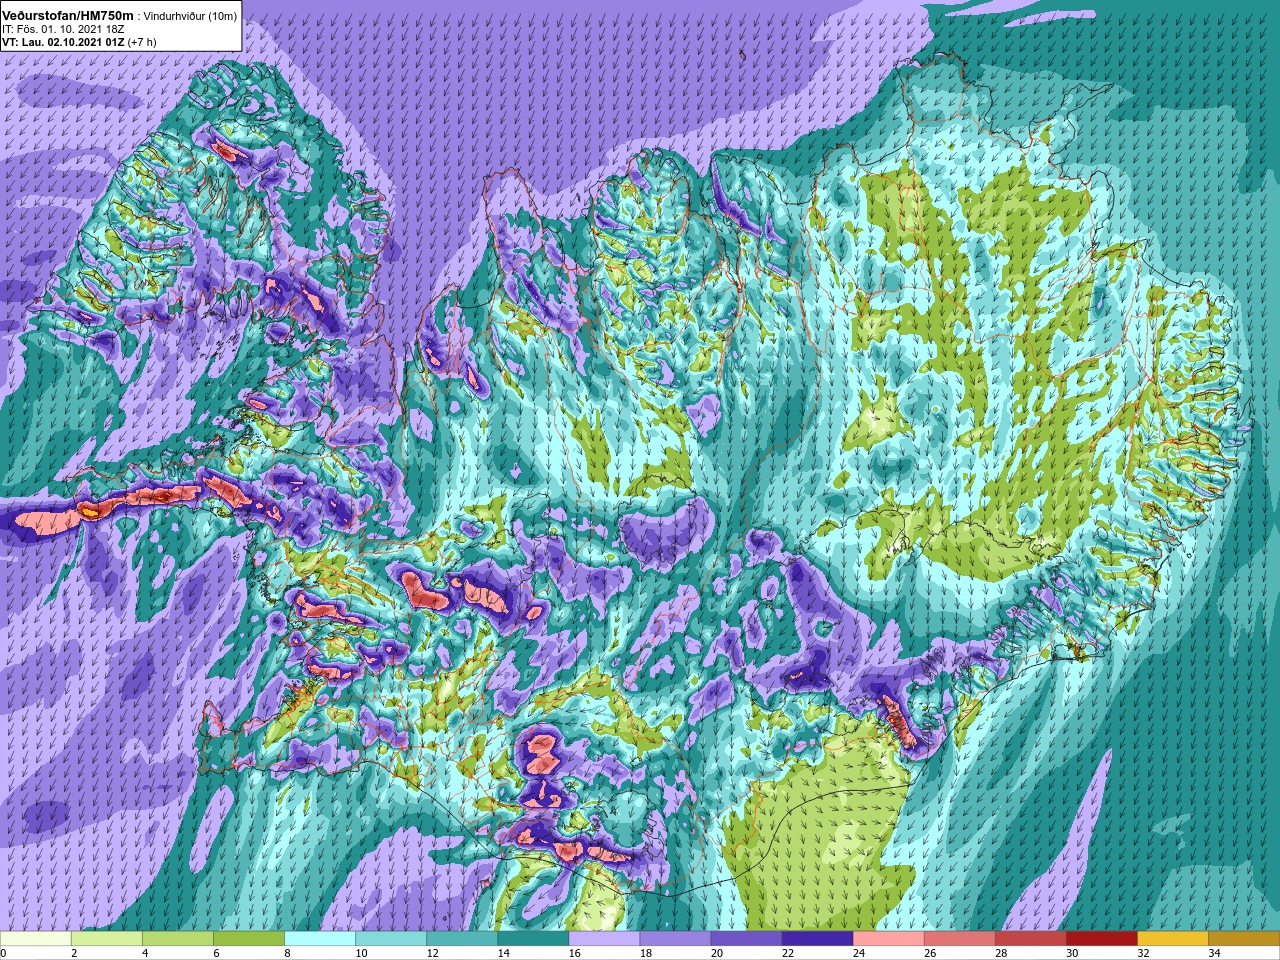Click the teal 12–14 legend swatch
This screenshot has width=1280, height=960.
(x=462, y=939)
